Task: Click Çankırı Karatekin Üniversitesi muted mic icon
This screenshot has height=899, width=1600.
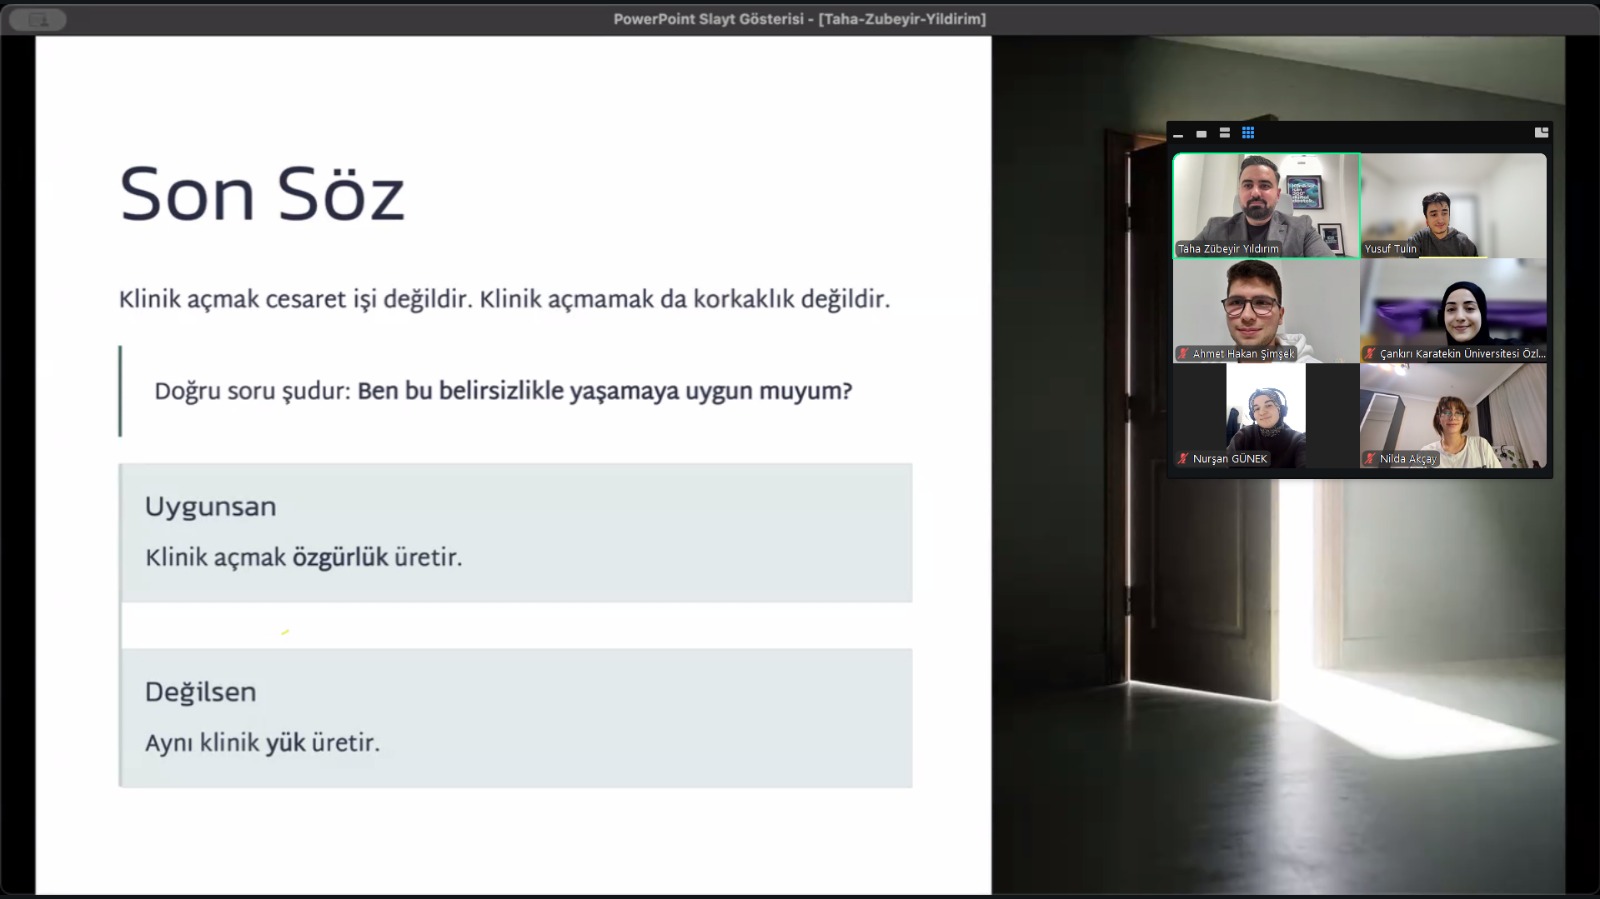Action: [x=1370, y=354]
